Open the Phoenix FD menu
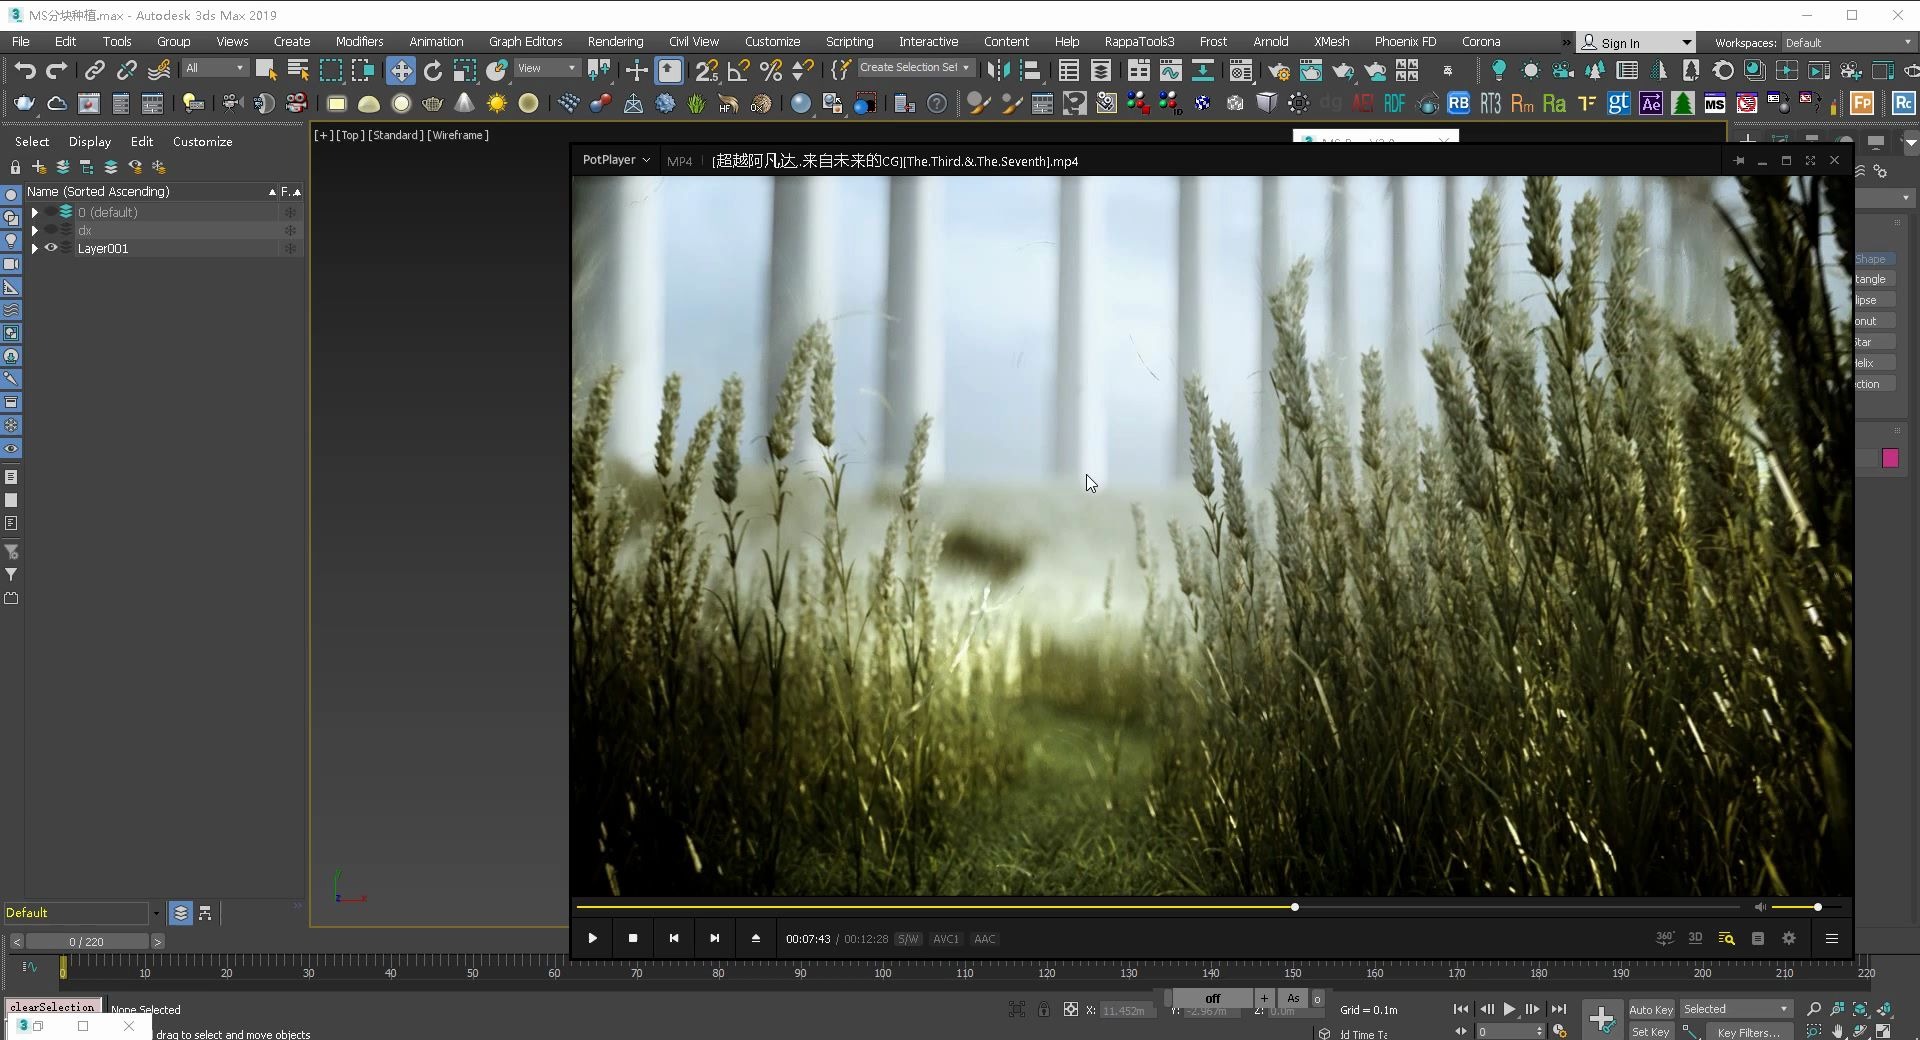Viewport: 1920px width, 1040px height. click(1405, 41)
